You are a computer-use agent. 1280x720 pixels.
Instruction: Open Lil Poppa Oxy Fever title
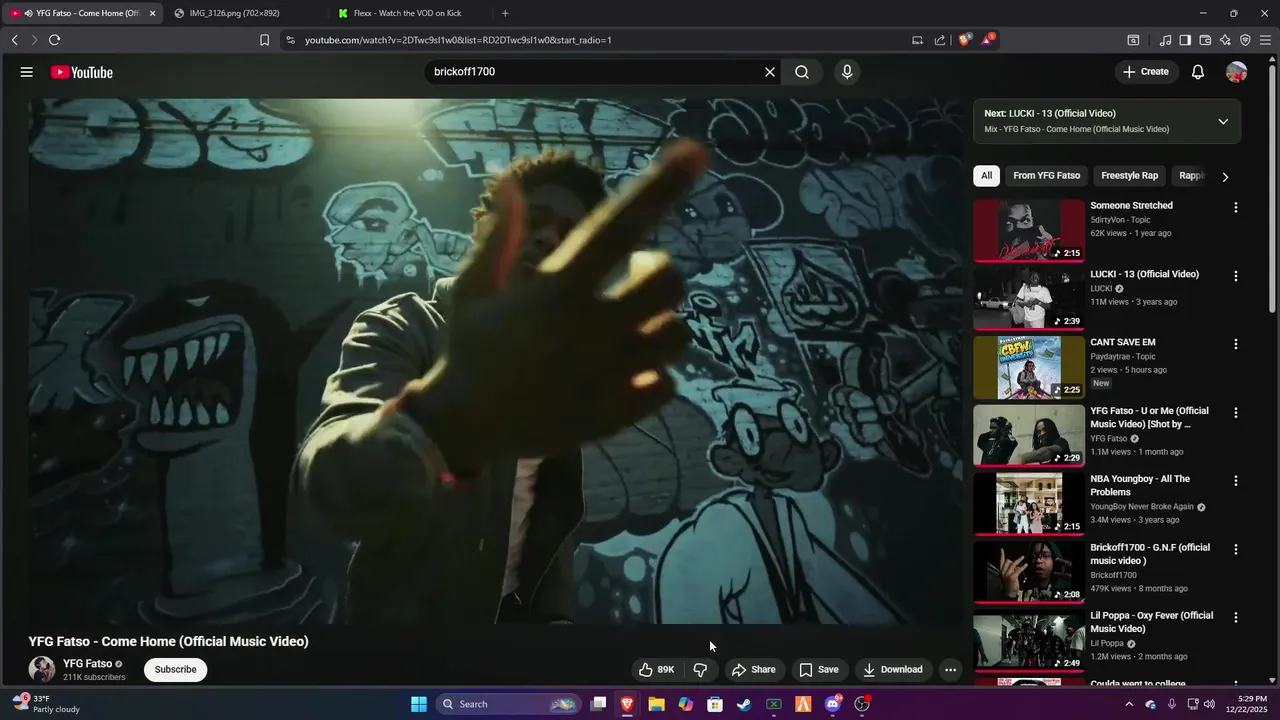click(x=1152, y=622)
